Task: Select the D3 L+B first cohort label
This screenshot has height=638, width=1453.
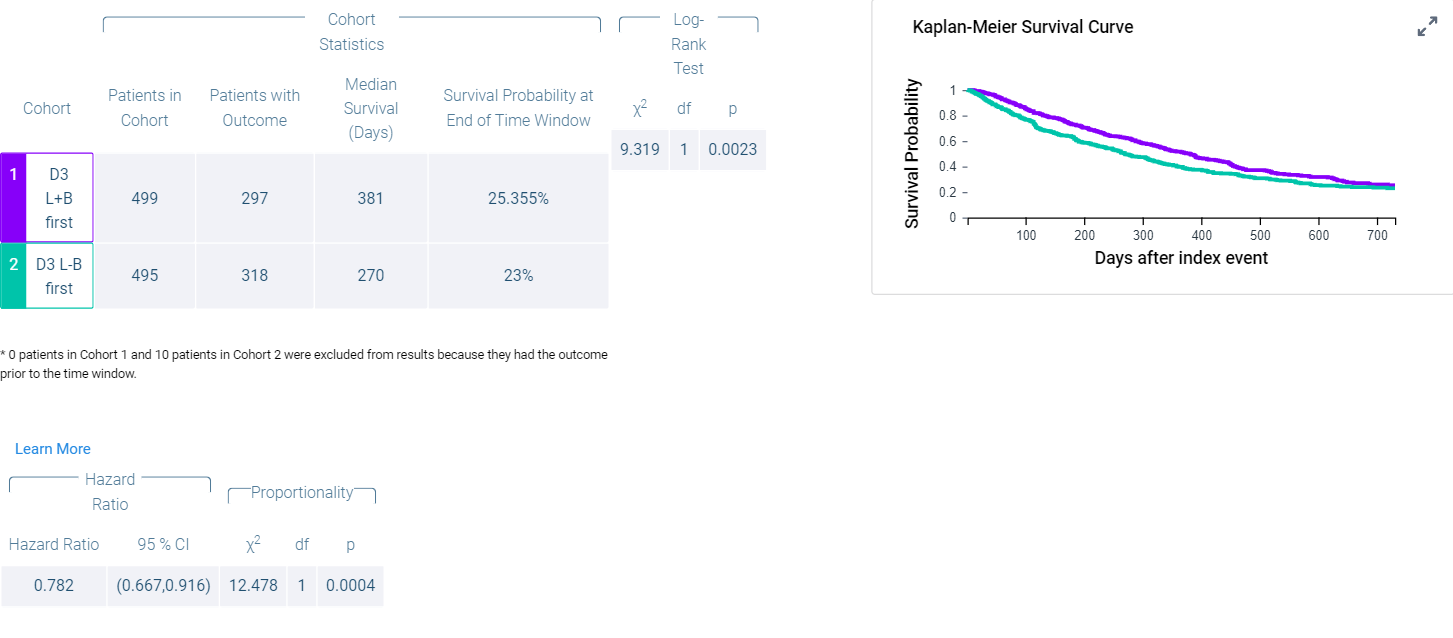Action: tap(59, 198)
